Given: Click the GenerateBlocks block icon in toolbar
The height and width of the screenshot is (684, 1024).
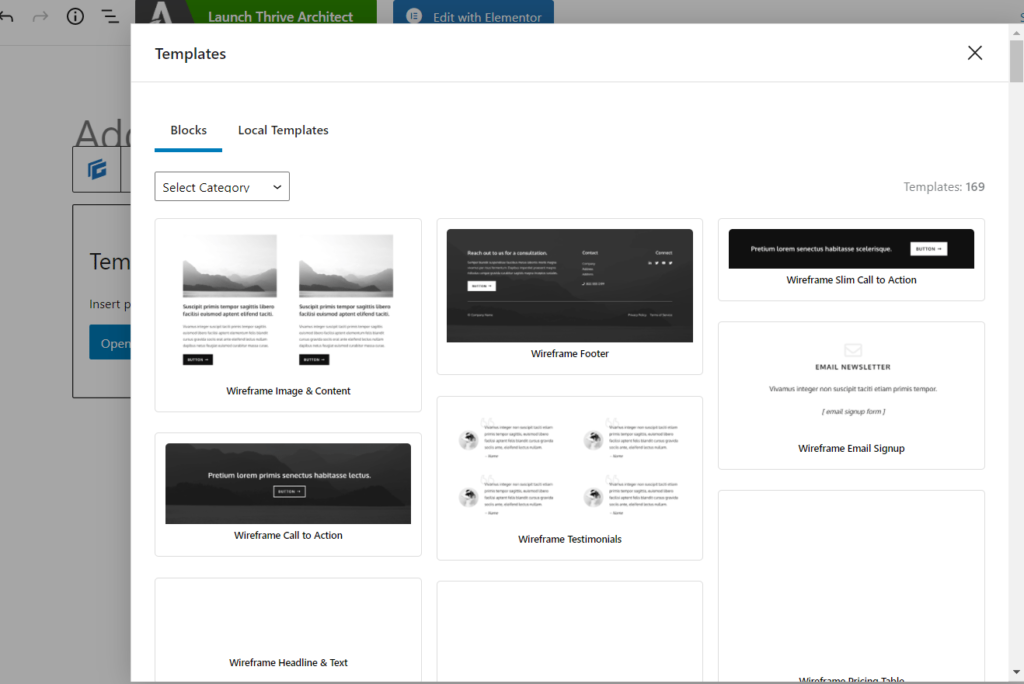Looking at the screenshot, I should pyautogui.click(x=97, y=170).
